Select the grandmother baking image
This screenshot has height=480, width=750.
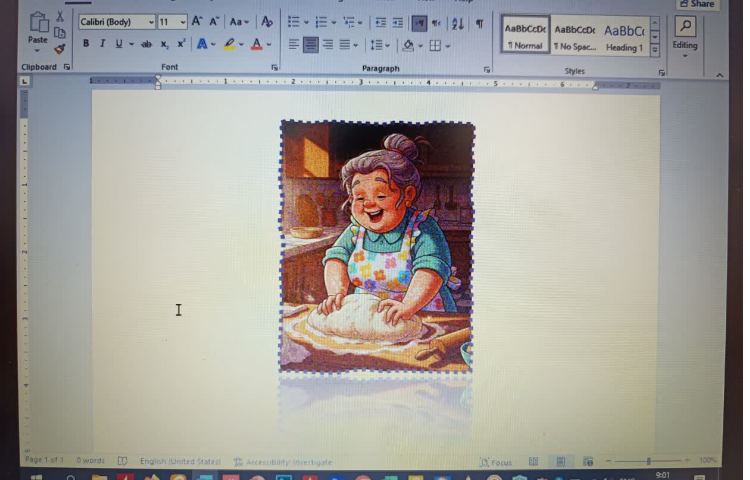pyautogui.click(x=376, y=245)
